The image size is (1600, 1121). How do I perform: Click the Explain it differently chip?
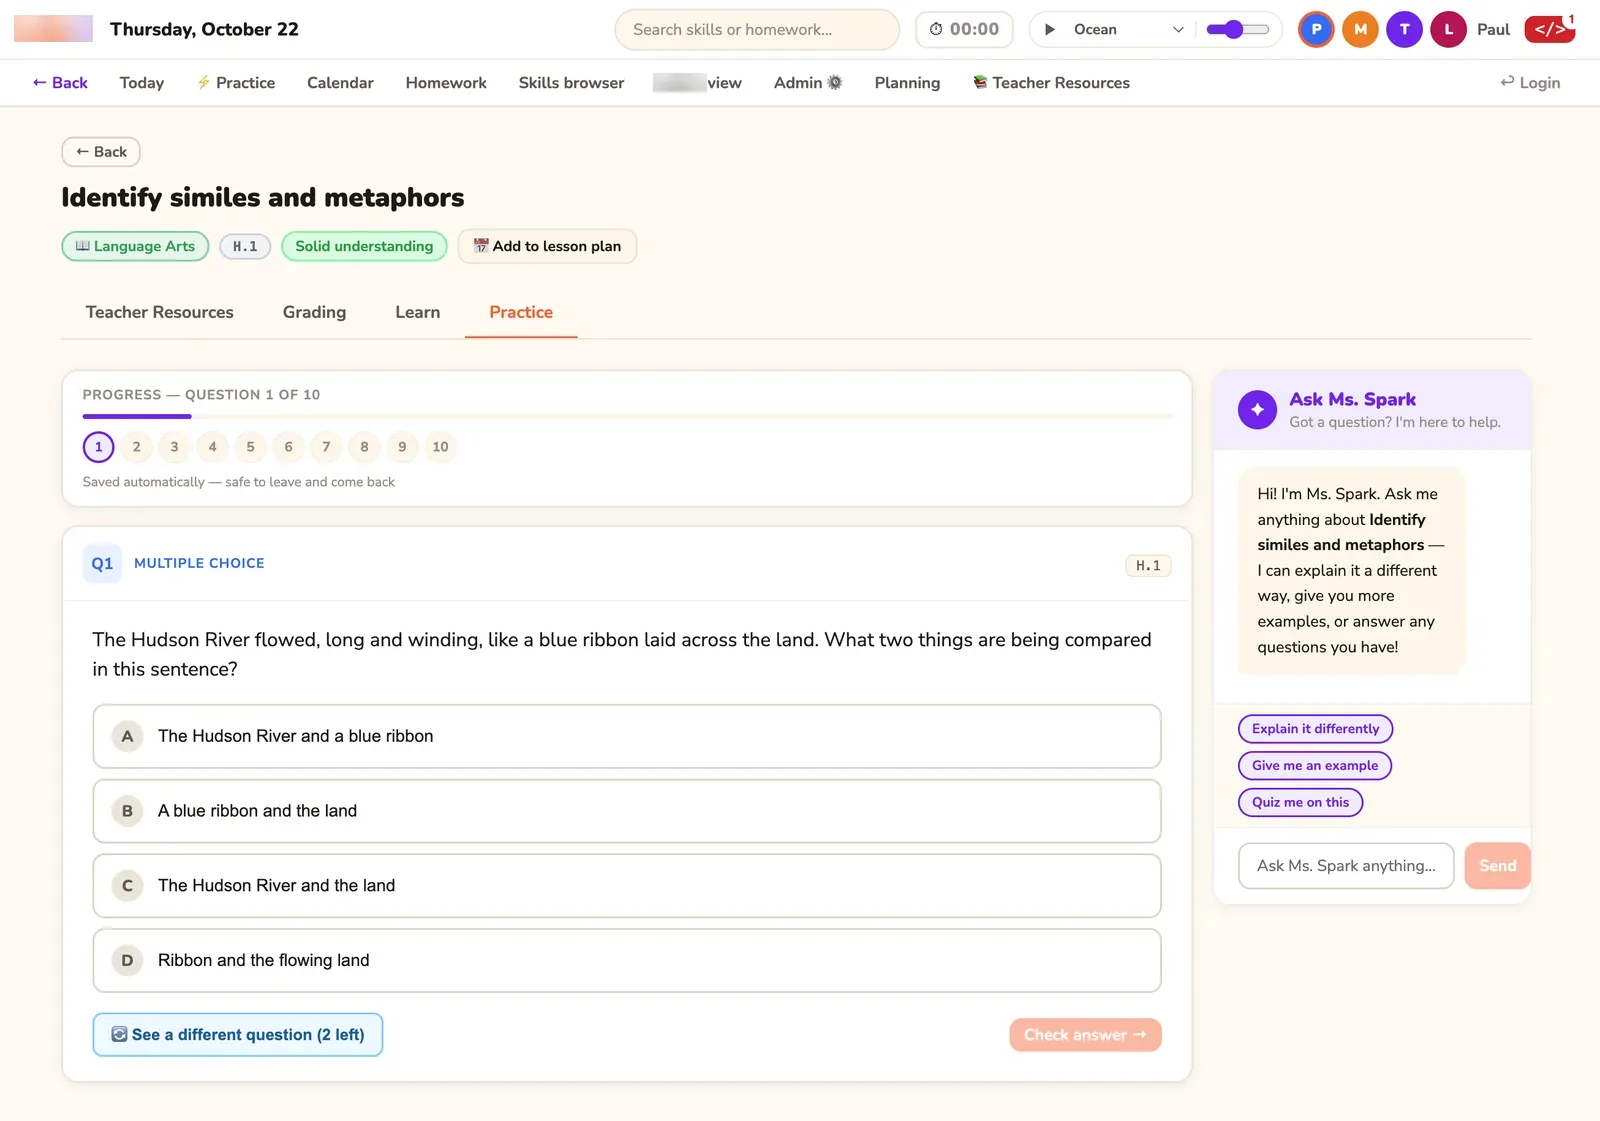[x=1315, y=729]
